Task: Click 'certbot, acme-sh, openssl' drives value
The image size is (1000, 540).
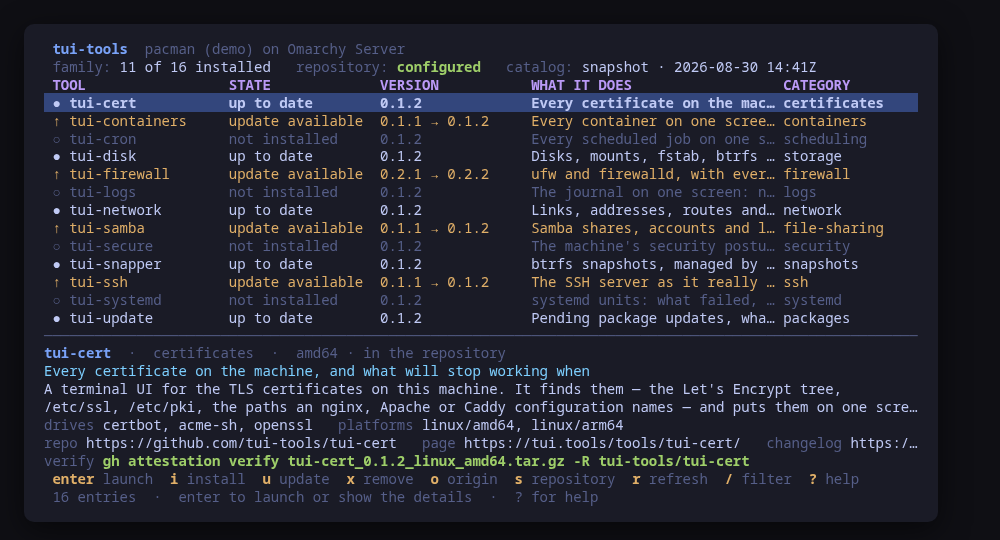Action: pos(208,425)
